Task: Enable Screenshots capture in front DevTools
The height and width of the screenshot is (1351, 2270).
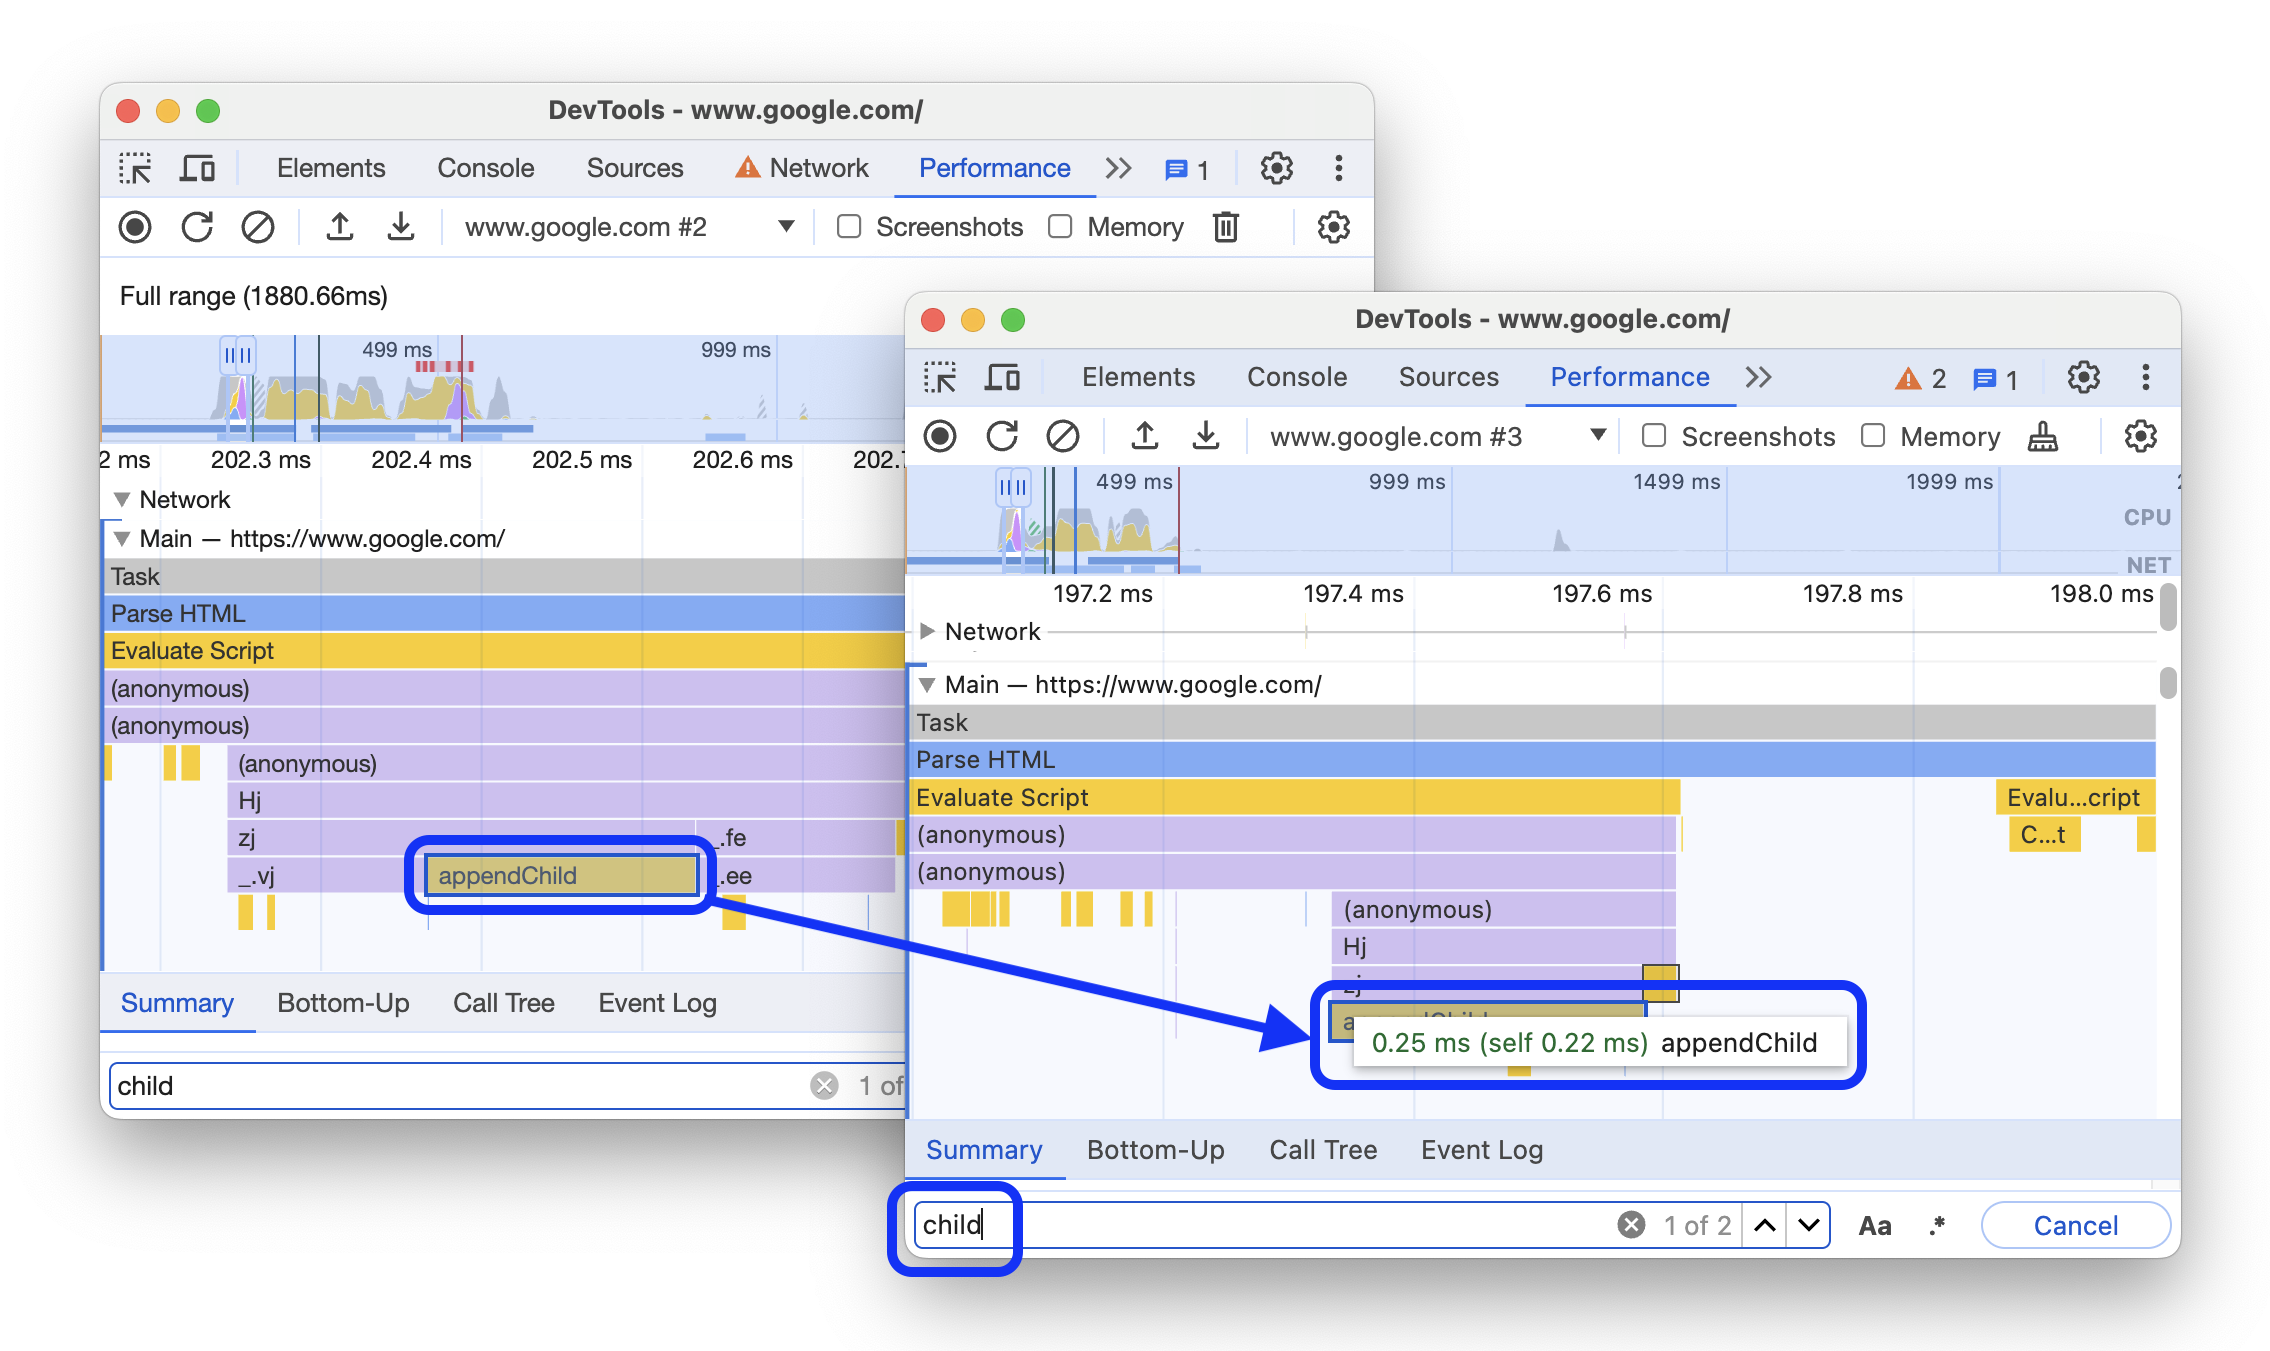Action: pyautogui.click(x=1654, y=436)
